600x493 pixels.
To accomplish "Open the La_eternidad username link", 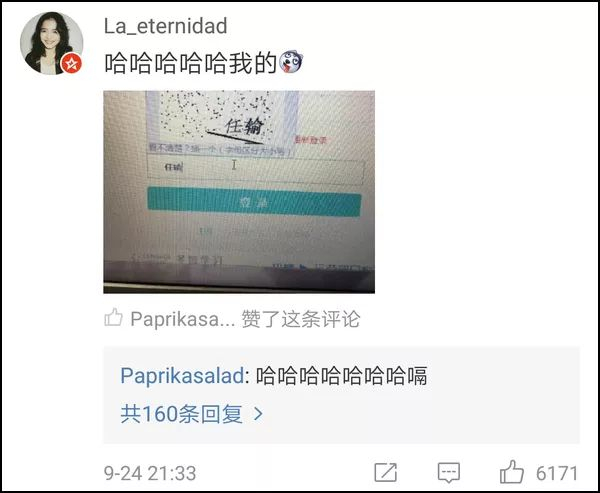I will (x=166, y=26).
